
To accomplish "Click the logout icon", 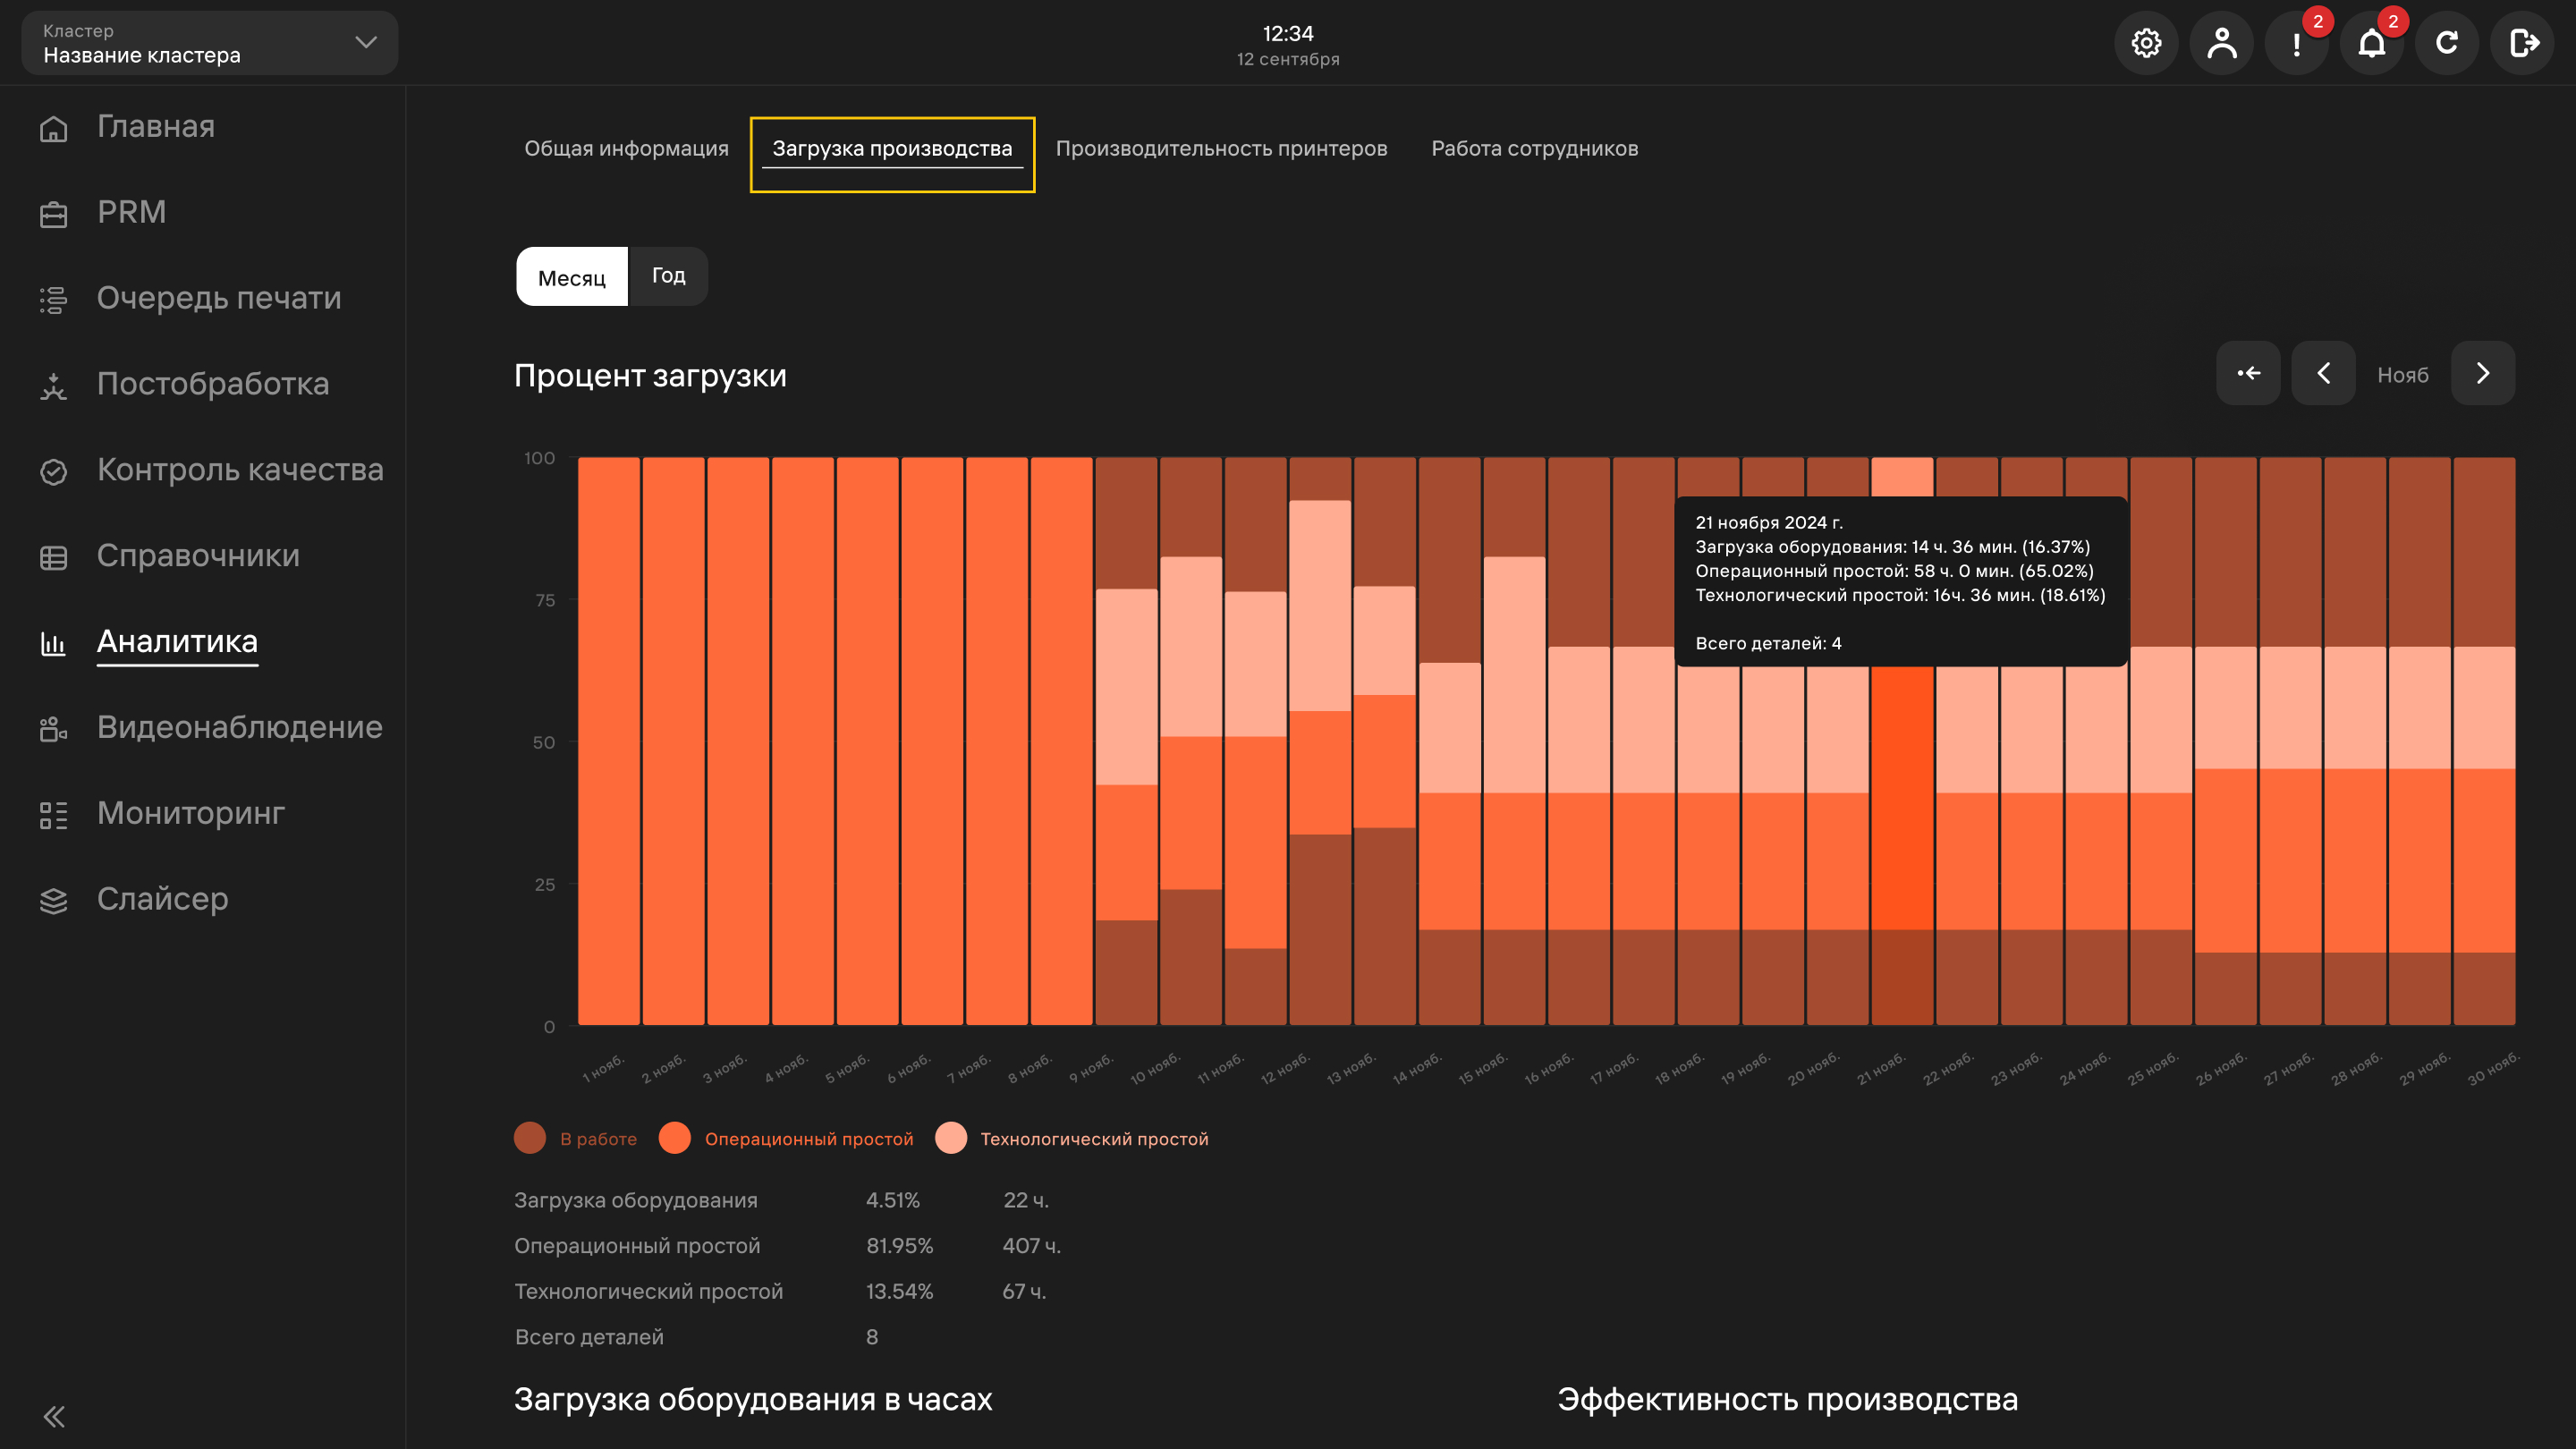I will pos(2523,43).
